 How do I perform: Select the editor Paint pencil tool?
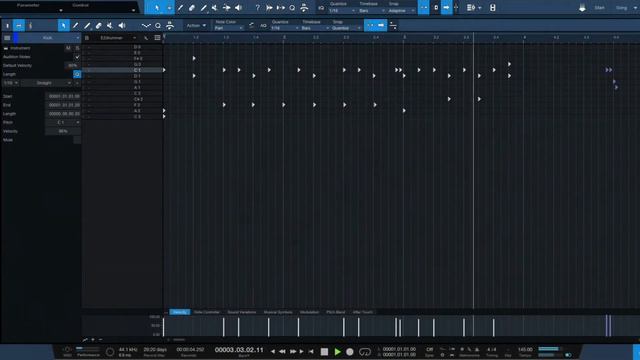click(76, 25)
